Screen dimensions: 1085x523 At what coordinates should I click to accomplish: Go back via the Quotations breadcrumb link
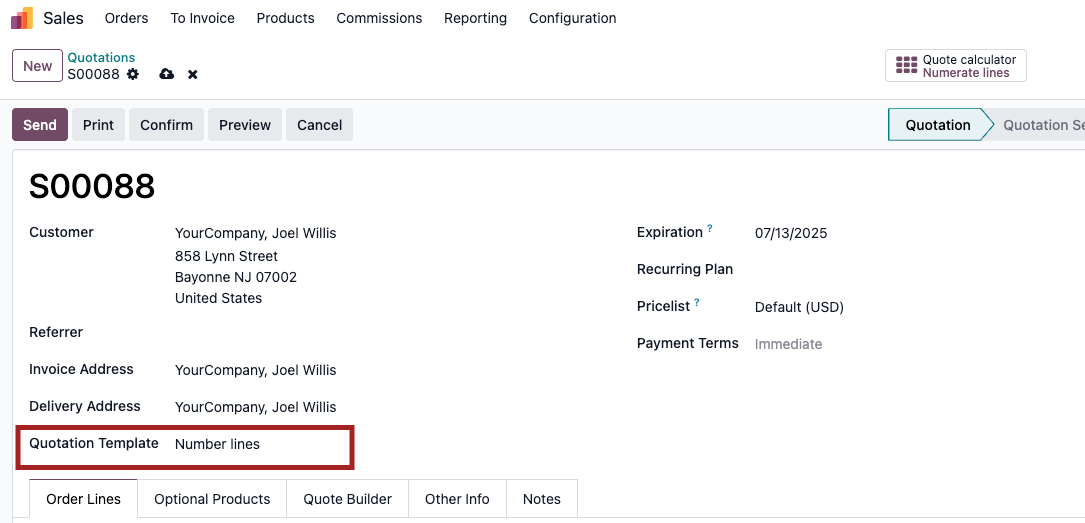(x=101, y=57)
